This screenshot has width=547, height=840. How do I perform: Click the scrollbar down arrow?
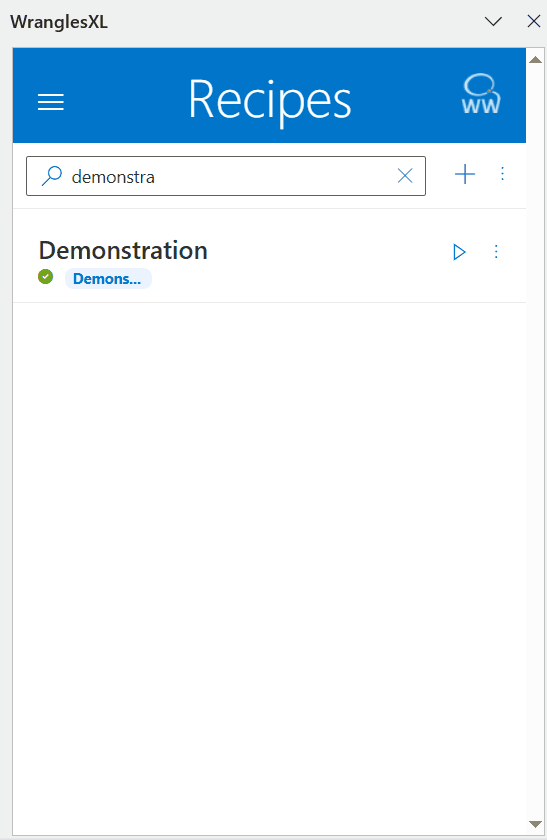tap(535, 824)
